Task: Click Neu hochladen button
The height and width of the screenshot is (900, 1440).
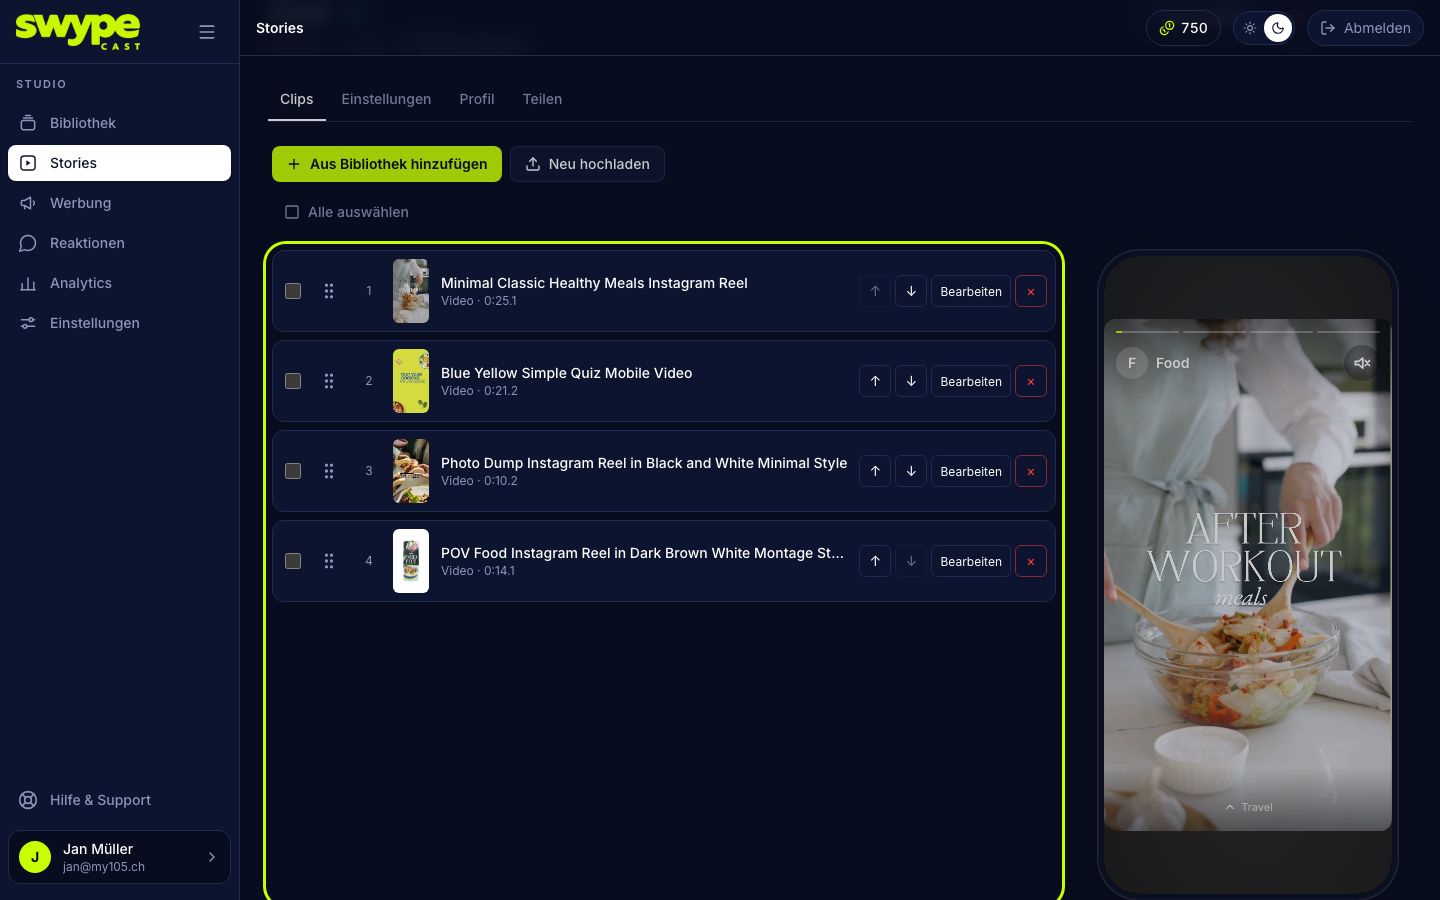Action: click(587, 164)
